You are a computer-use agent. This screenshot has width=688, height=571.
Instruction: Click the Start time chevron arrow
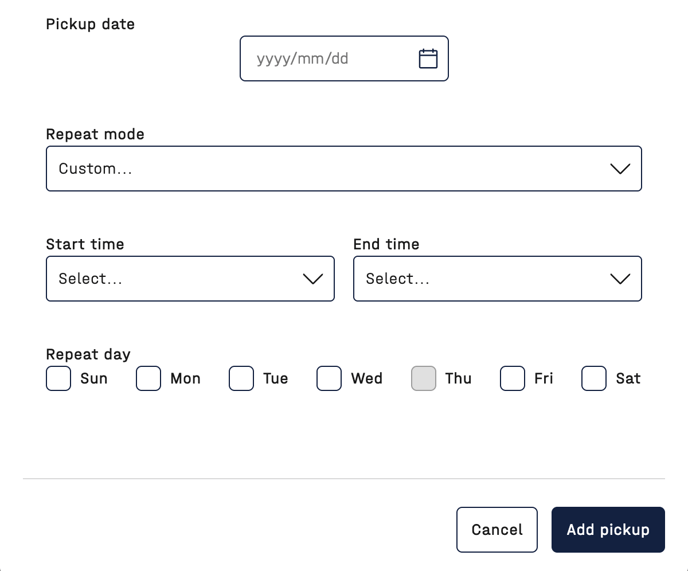pos(313,279)
